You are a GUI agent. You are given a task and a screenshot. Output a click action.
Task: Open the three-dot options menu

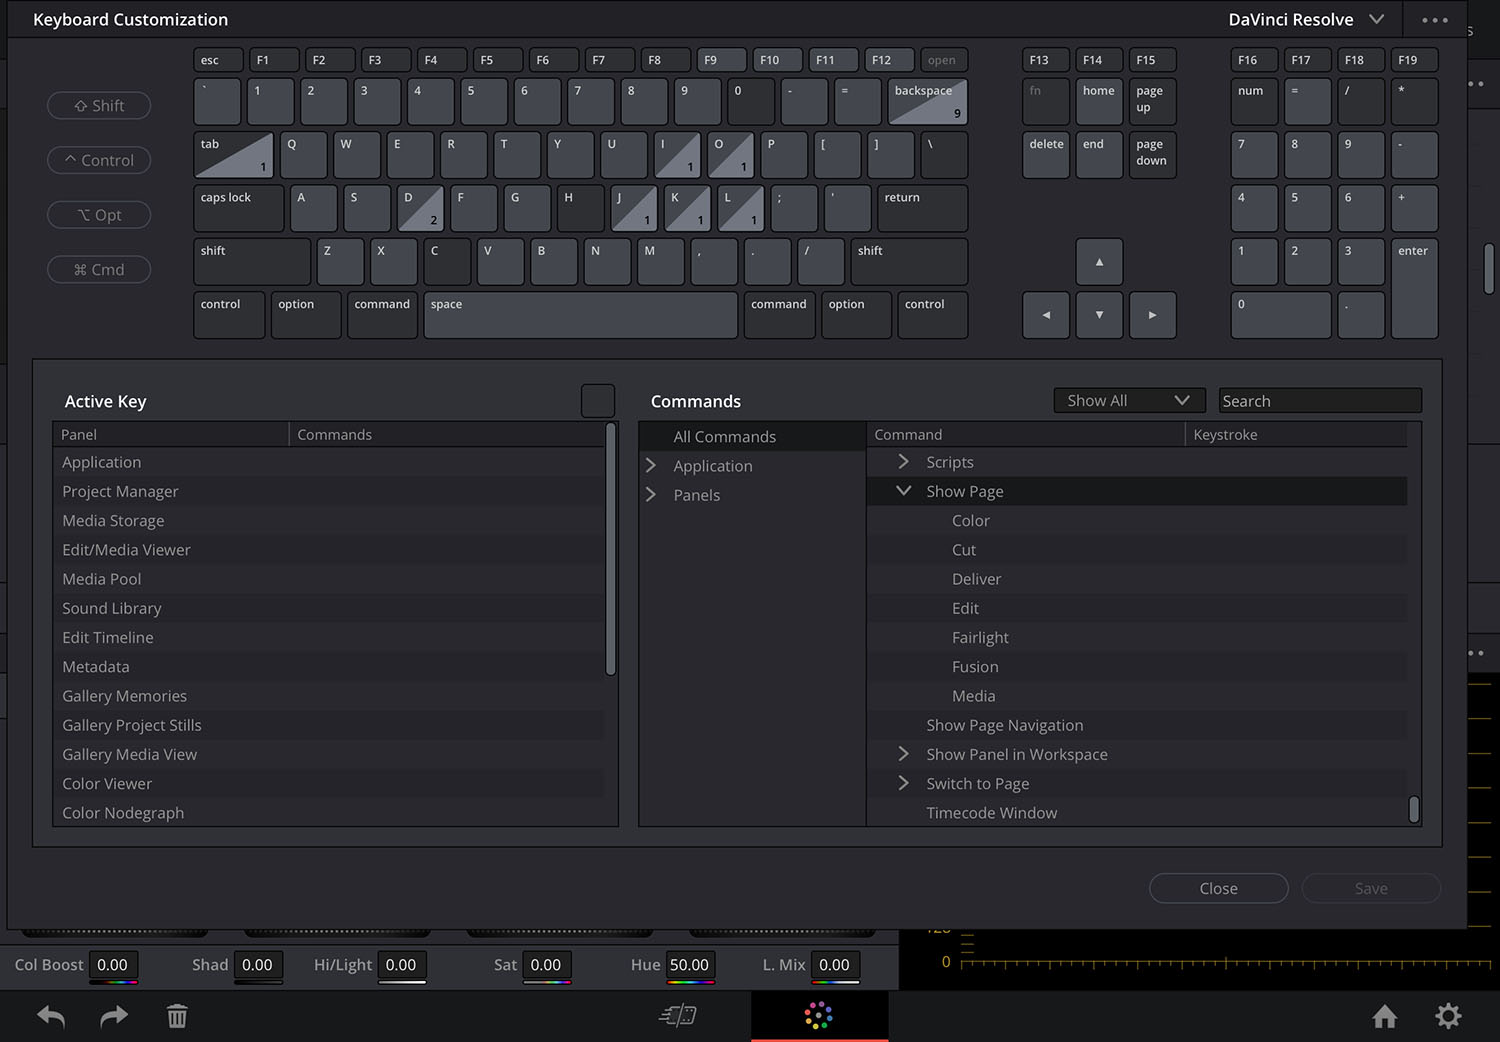click(x=1434, y=20)
